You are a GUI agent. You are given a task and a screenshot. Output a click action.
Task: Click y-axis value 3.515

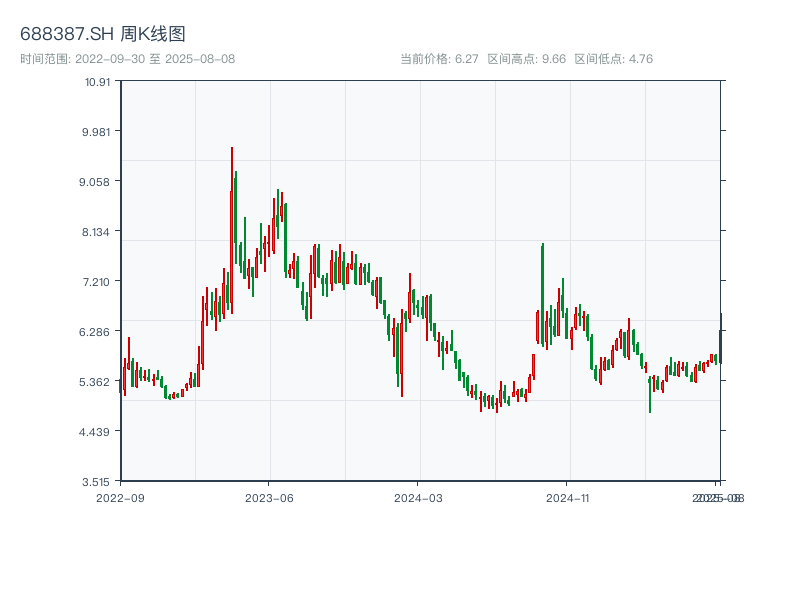pos(96,482)
